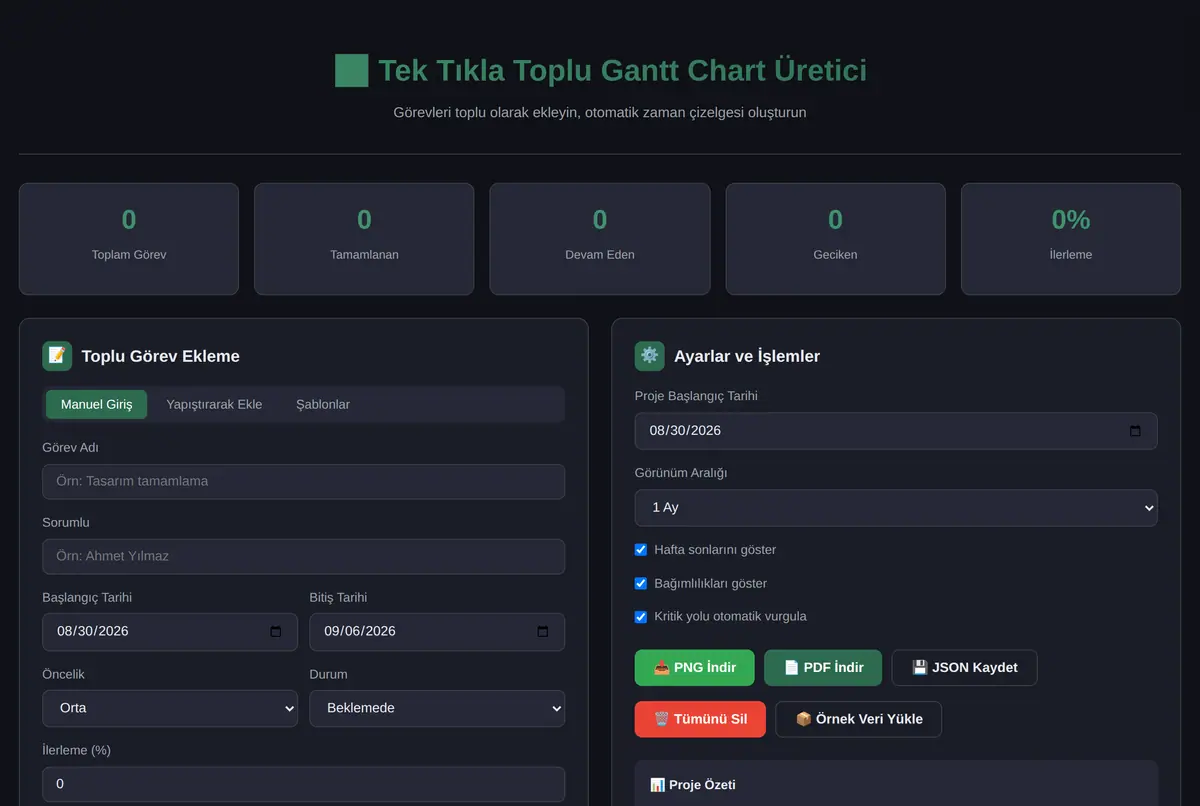
Task: Click the Başlangıç Tarihi date value 08/30/2026
Action: click(93, 632)
